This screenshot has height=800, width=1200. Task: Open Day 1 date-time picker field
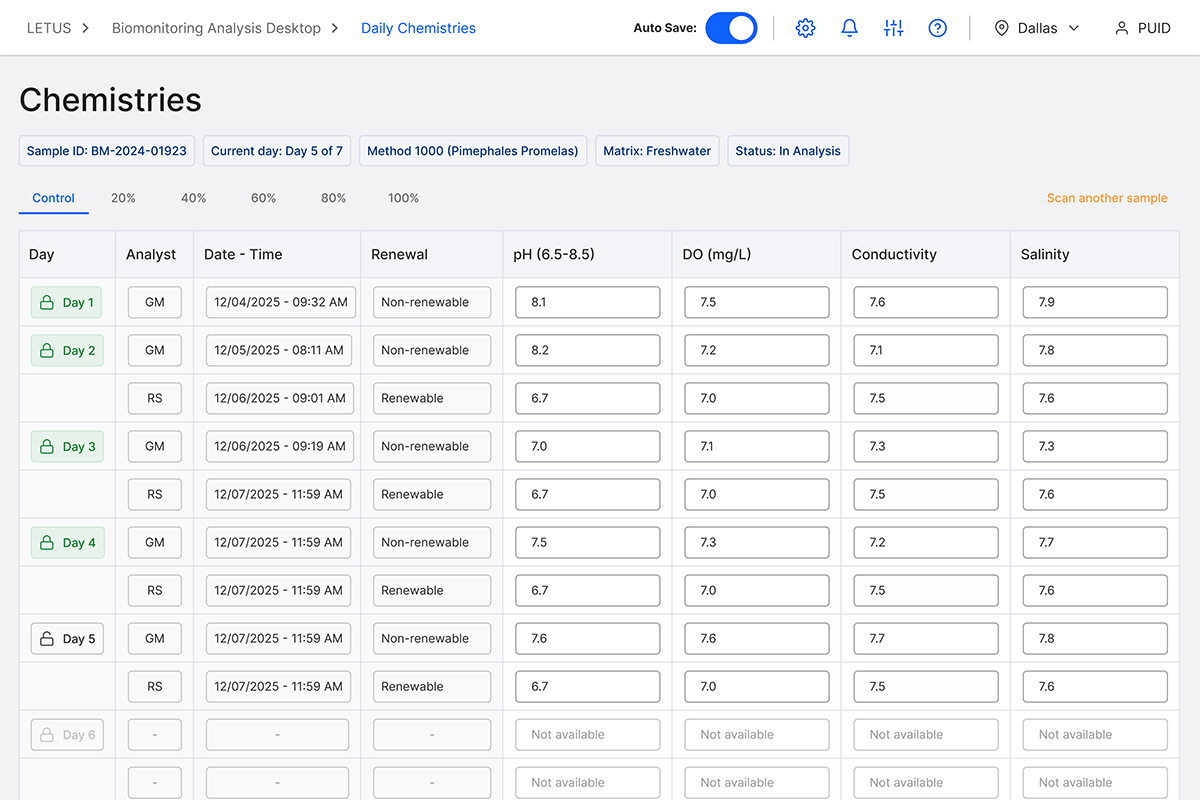click(279, 302)
